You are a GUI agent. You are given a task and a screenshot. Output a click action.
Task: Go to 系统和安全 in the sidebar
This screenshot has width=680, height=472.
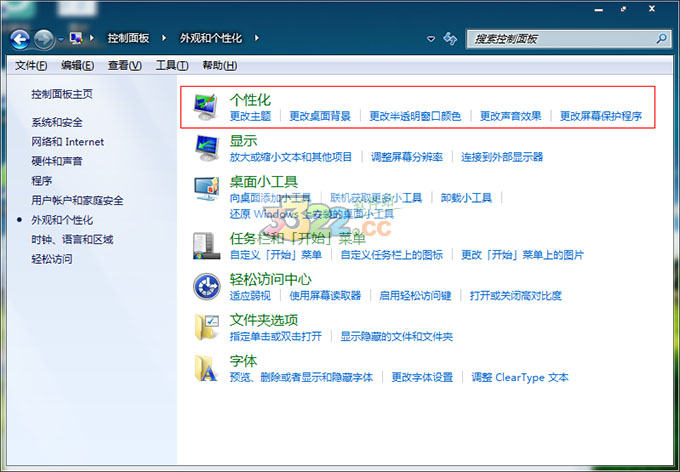57,122
